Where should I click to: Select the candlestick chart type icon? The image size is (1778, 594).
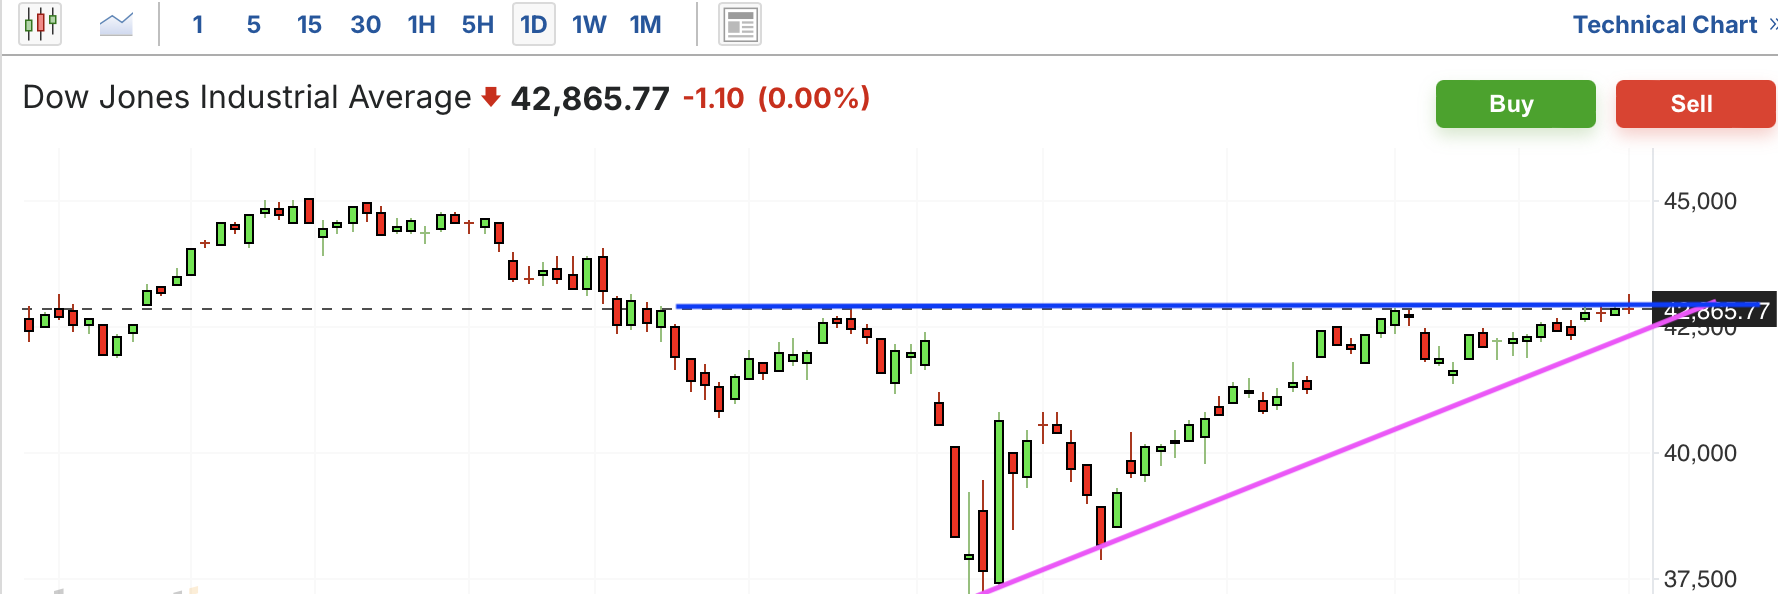[40, 24]
